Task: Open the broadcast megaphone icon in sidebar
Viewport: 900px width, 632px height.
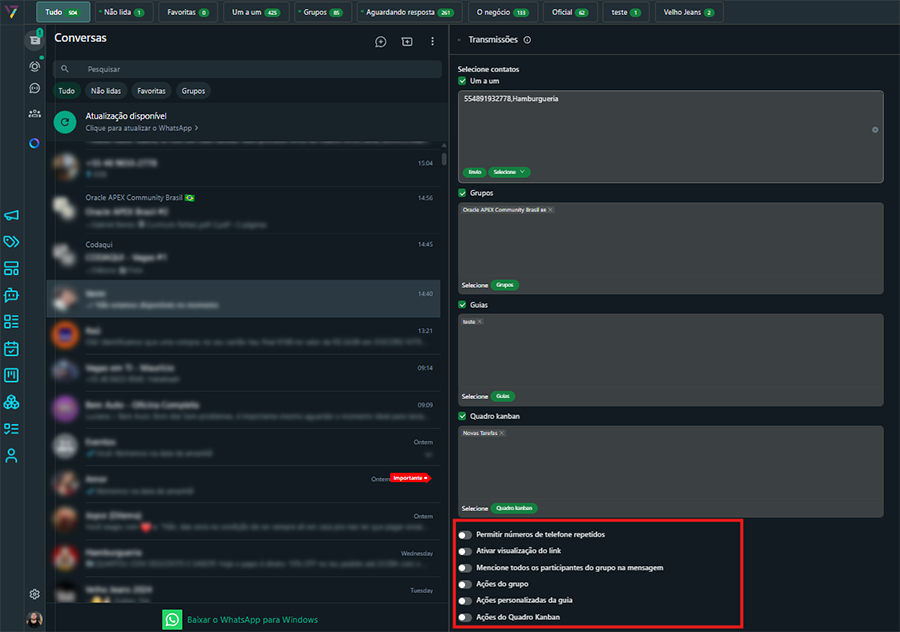Action: pyautogui.click(x=11, y=215)
